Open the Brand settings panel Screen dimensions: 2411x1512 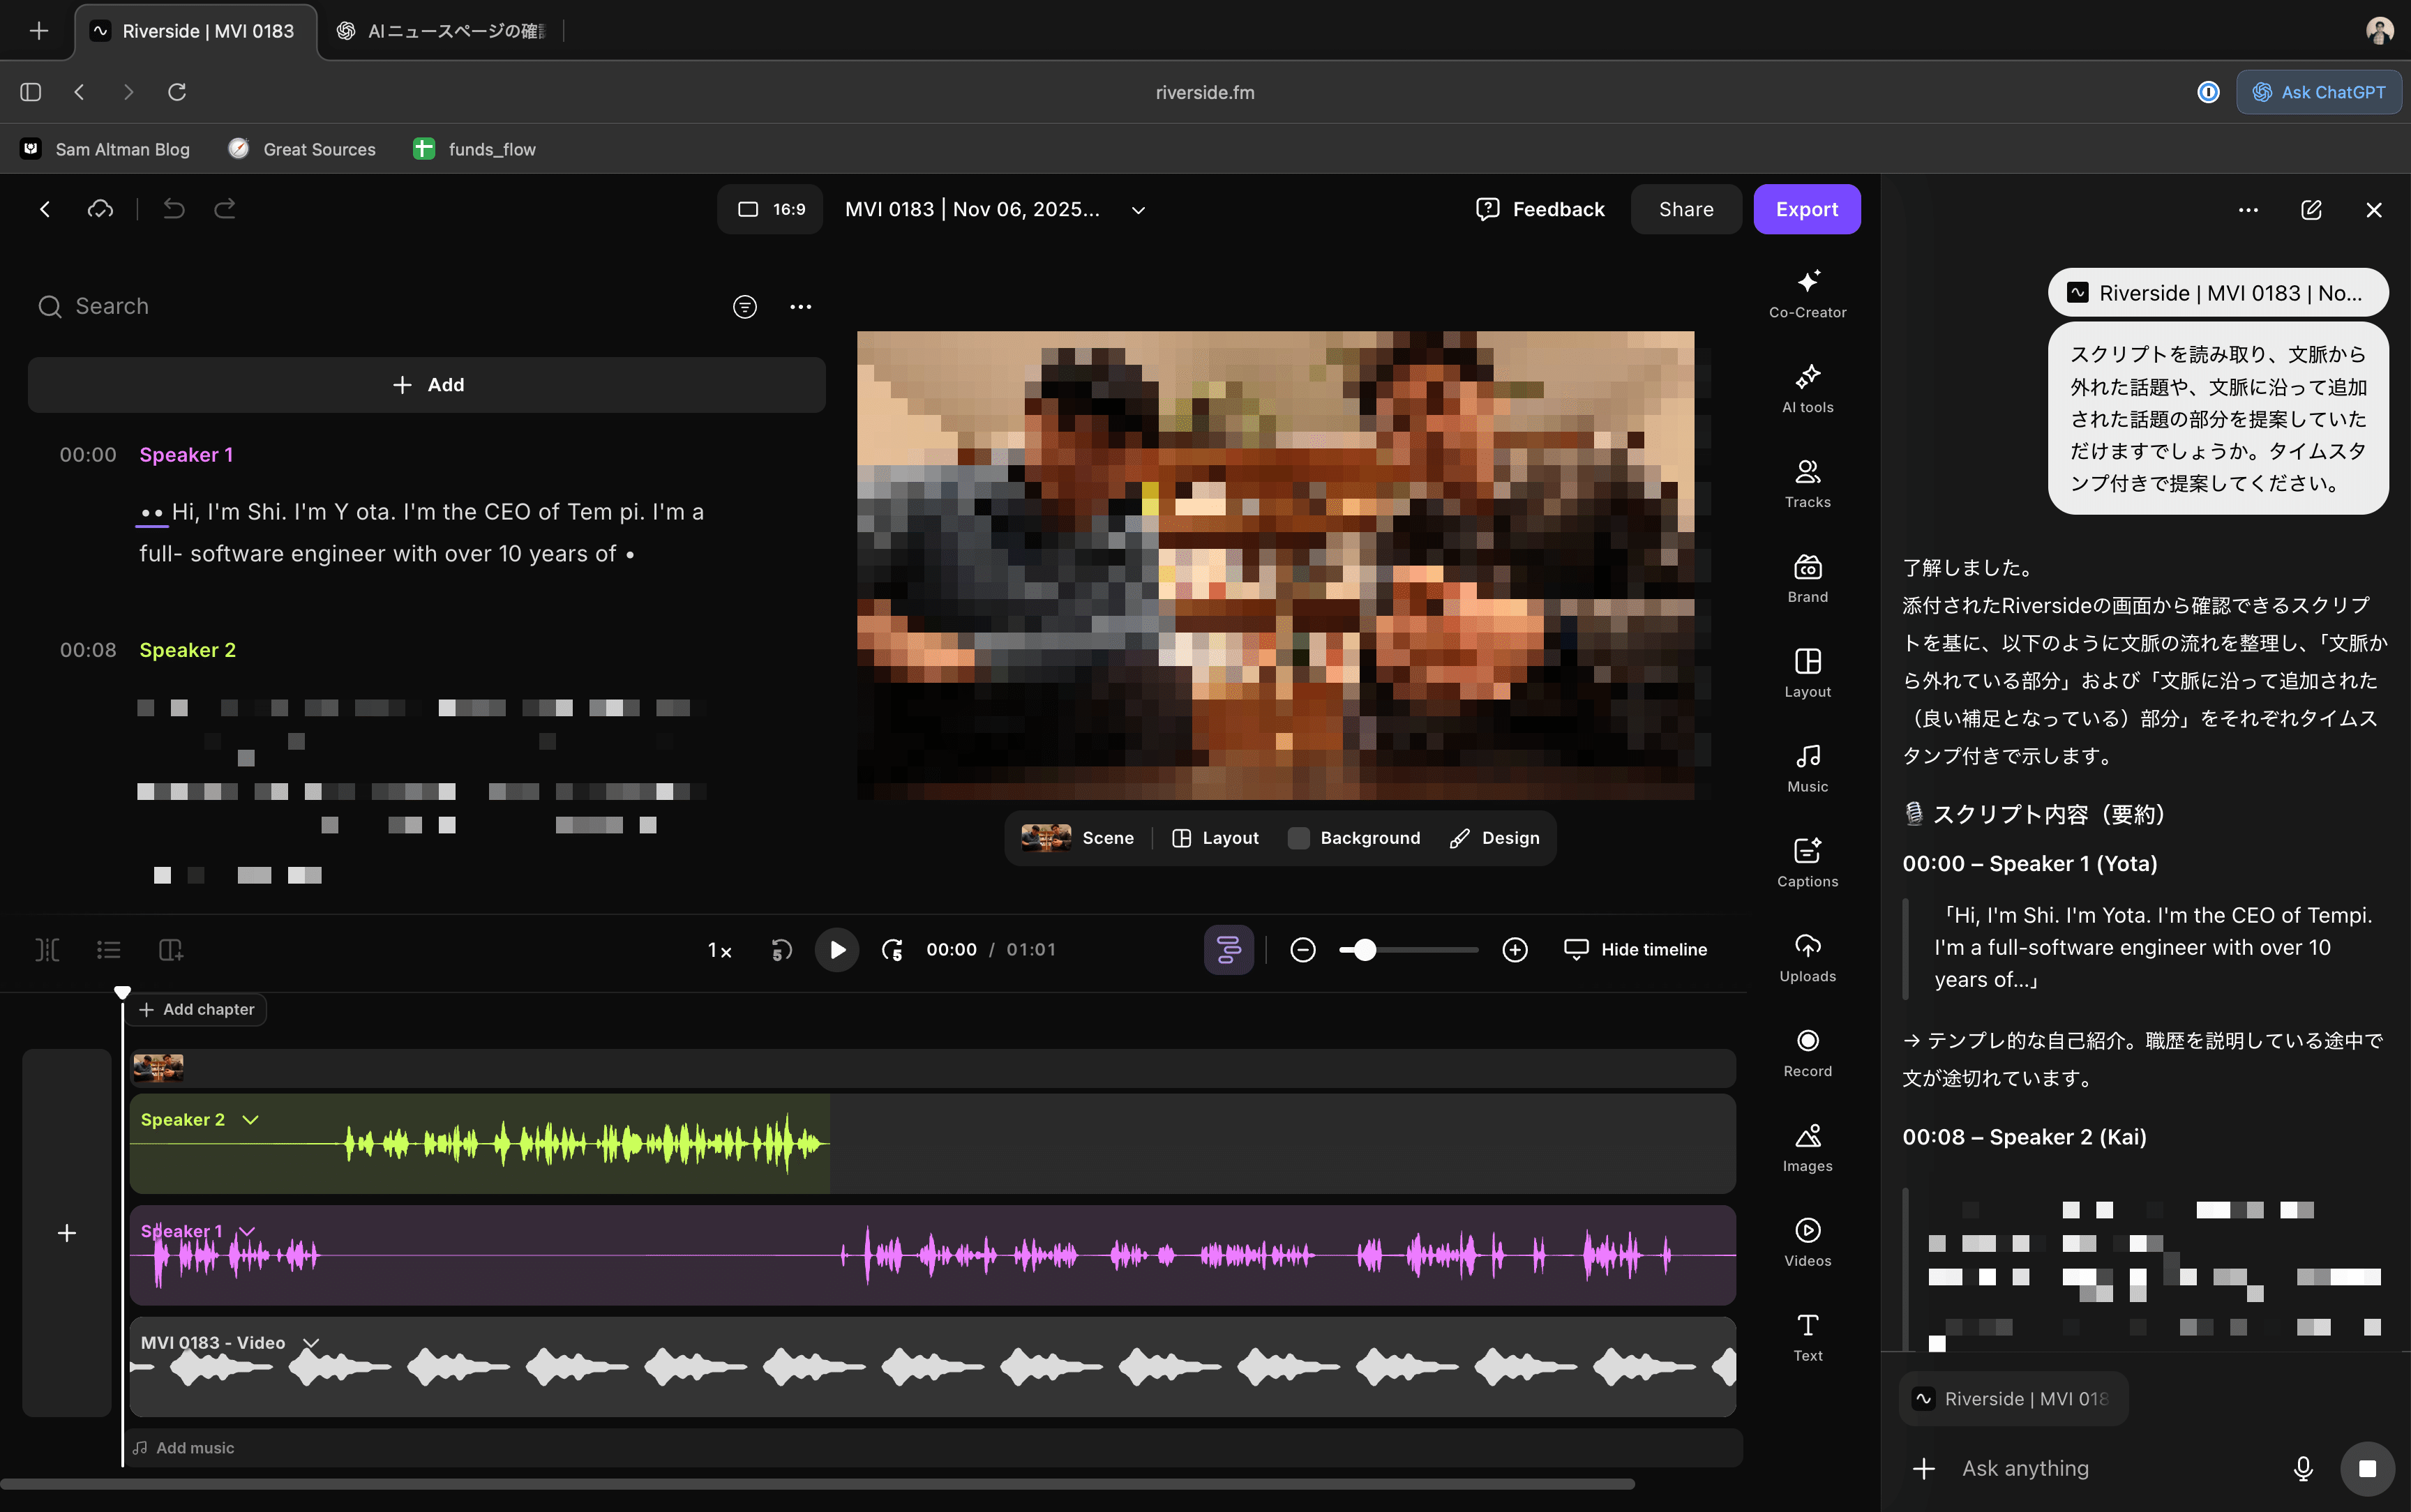click(1807, 577)
